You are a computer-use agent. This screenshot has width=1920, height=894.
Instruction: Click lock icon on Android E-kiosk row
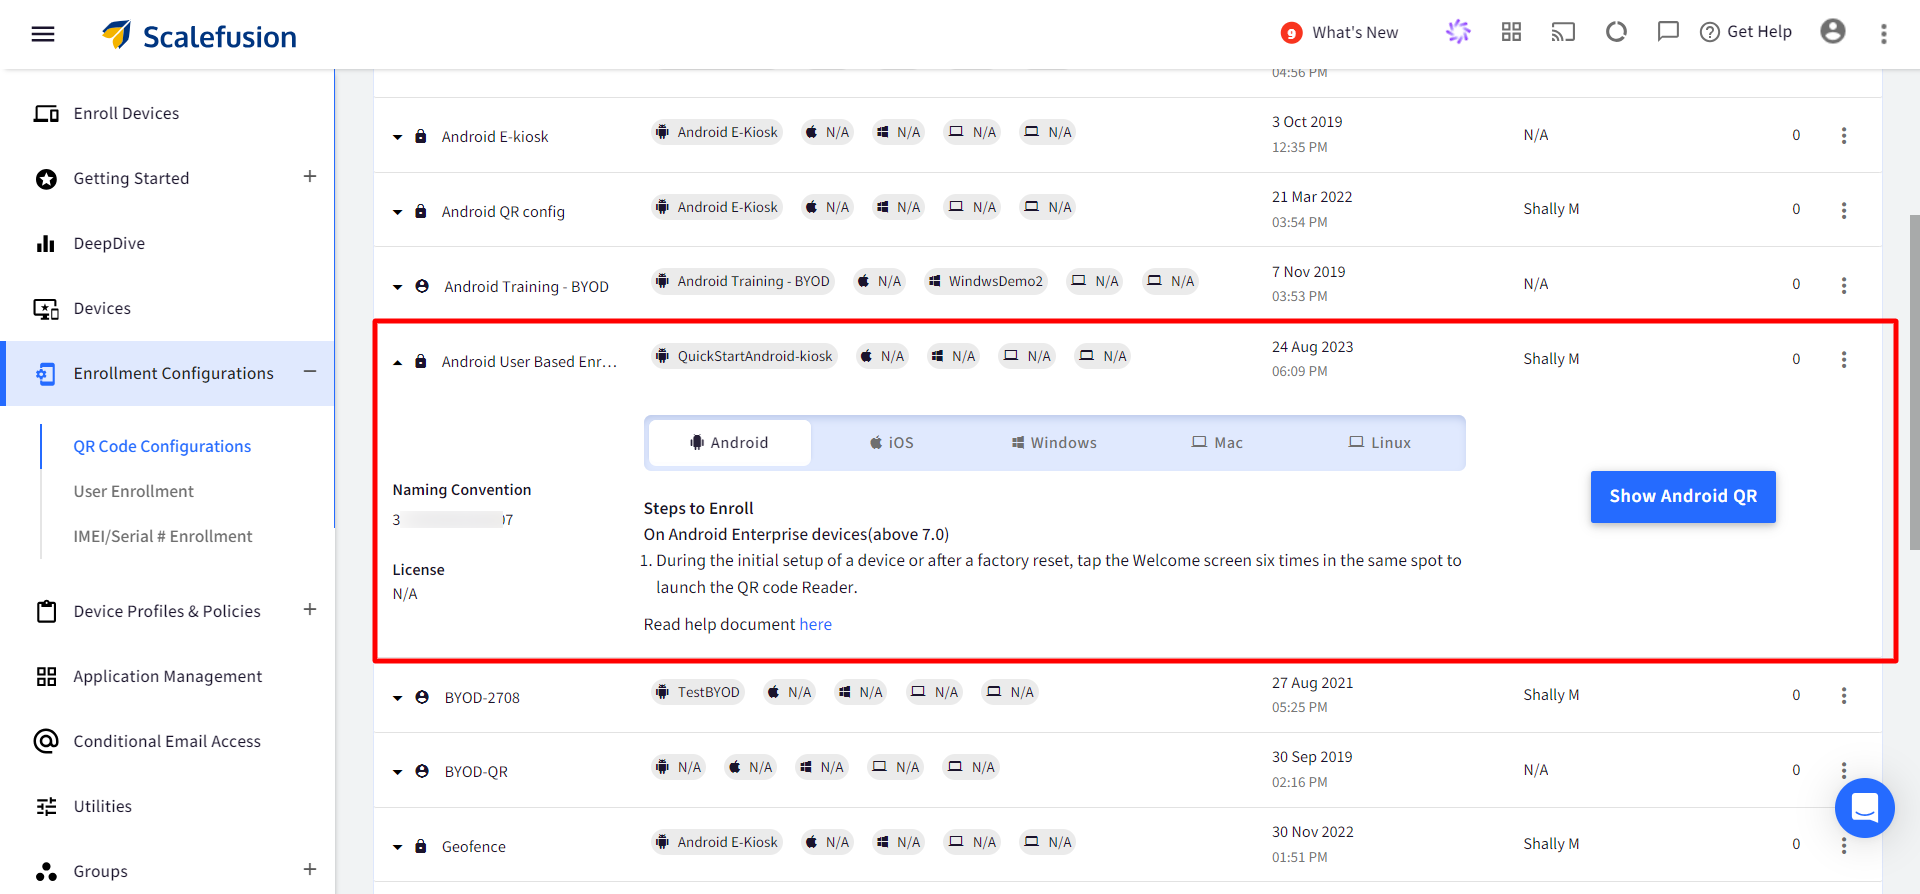[x=421, y=136]
